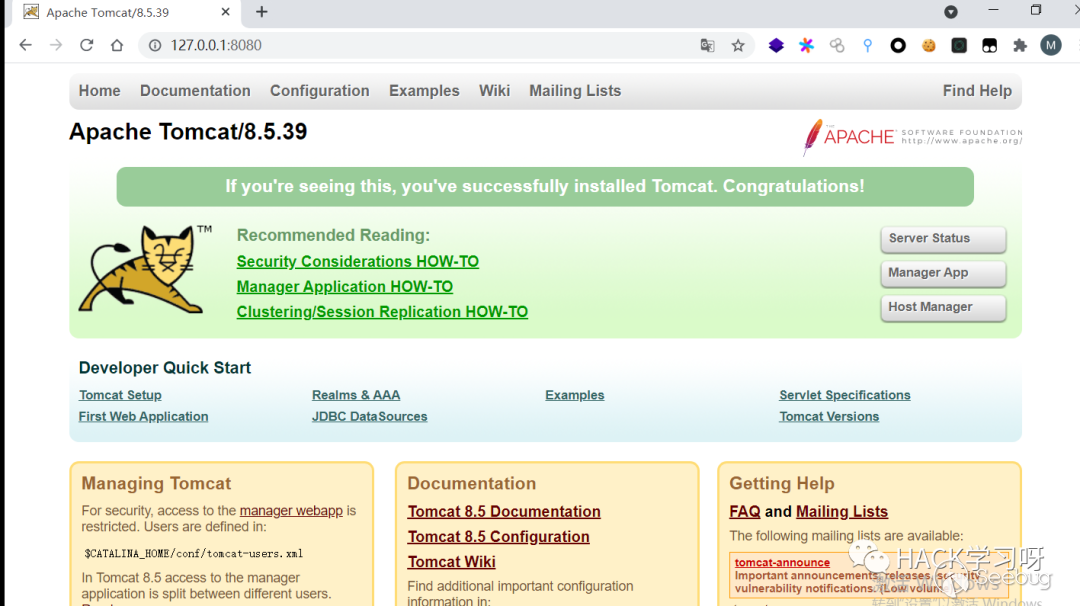Click the Apache Tomcat/8.5.39 page heading
The width and height of the screenshot is (1080, 606).
click(188, 132)
